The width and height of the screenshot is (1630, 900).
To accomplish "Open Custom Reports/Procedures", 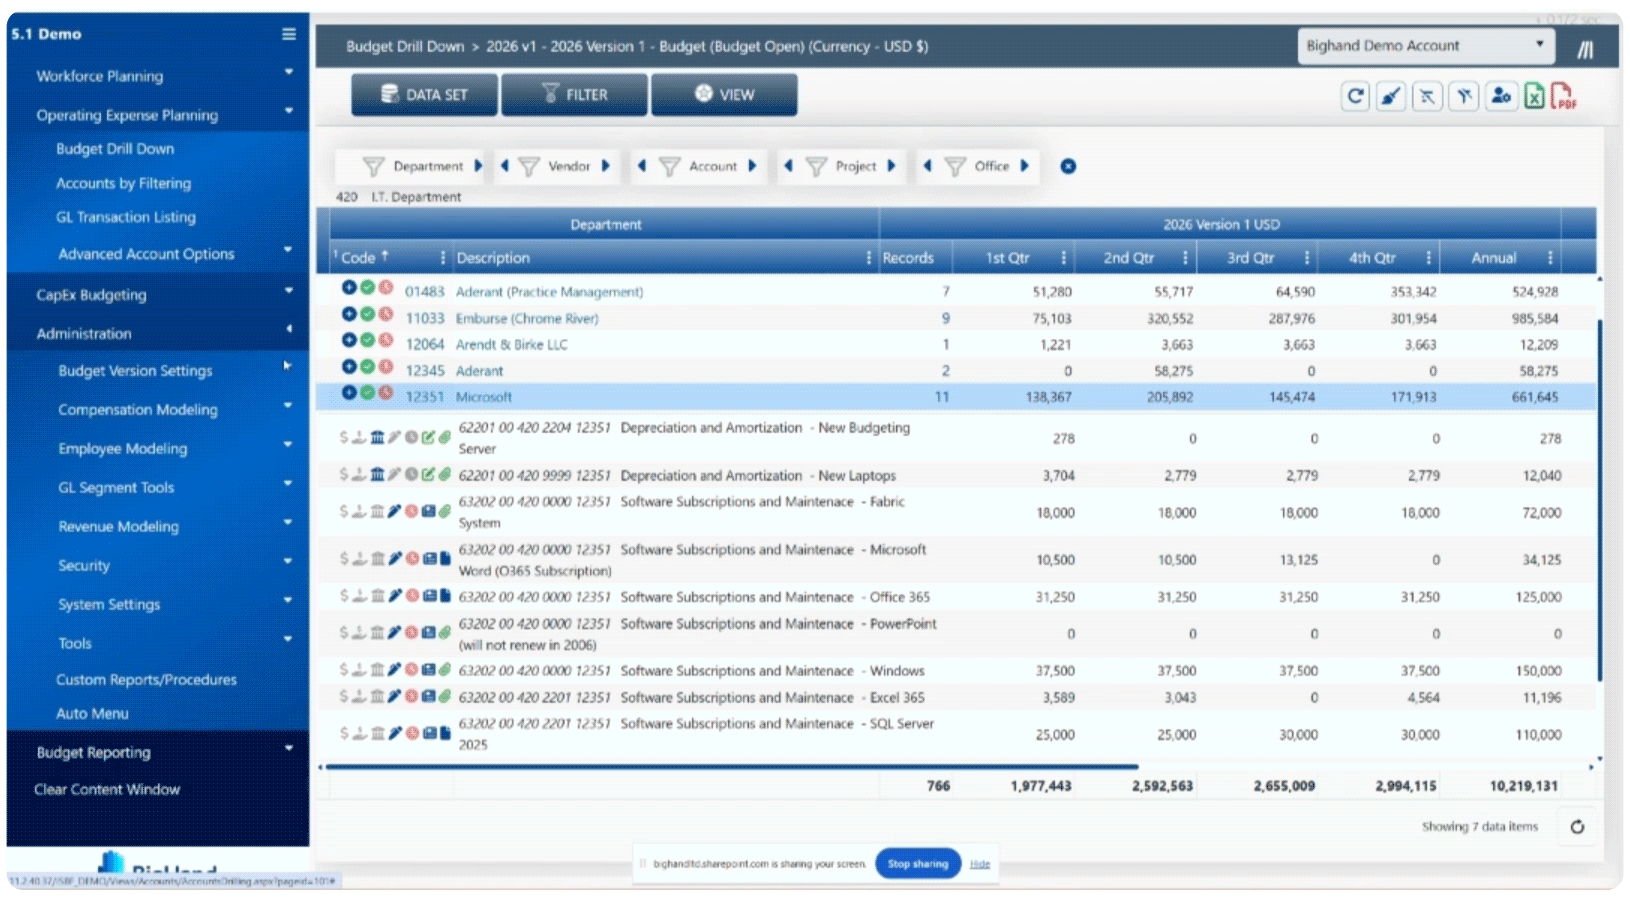I will pos(146,680).
